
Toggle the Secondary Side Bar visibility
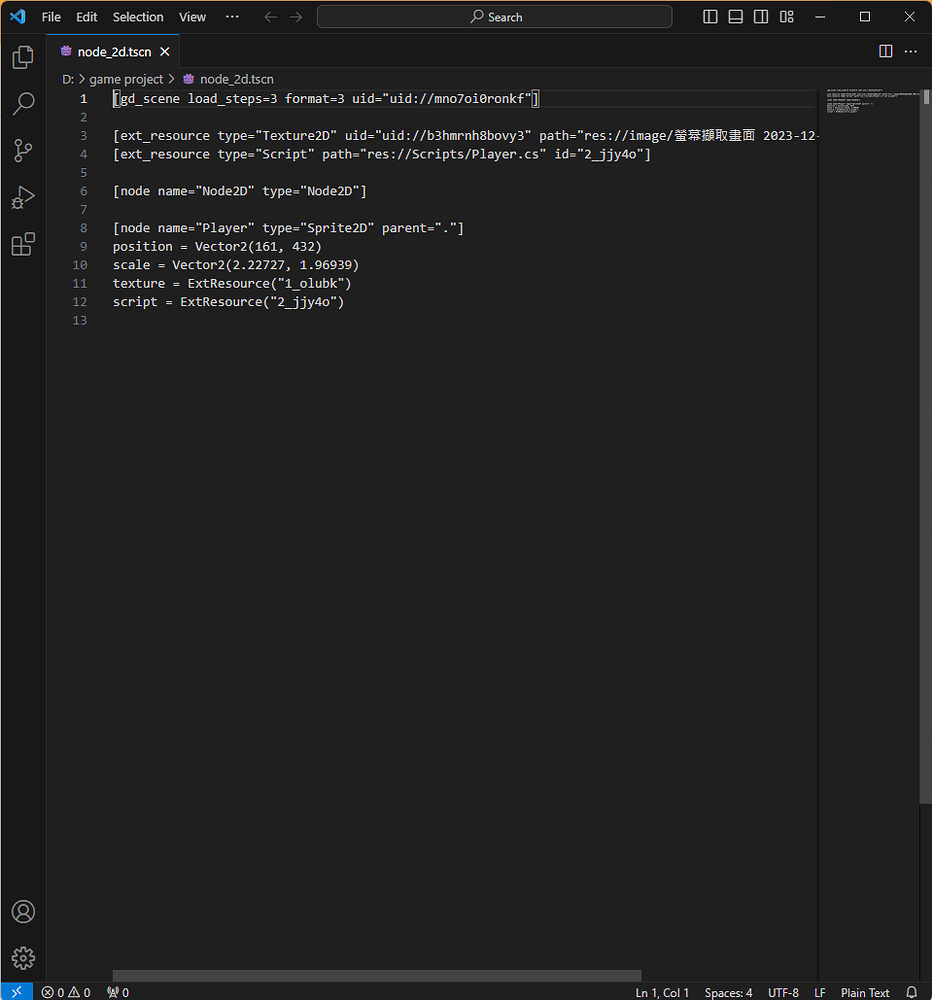click(761, 17)
